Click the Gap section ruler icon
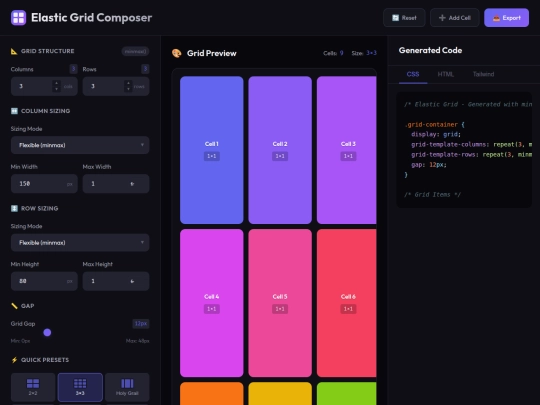 (14, 306)
